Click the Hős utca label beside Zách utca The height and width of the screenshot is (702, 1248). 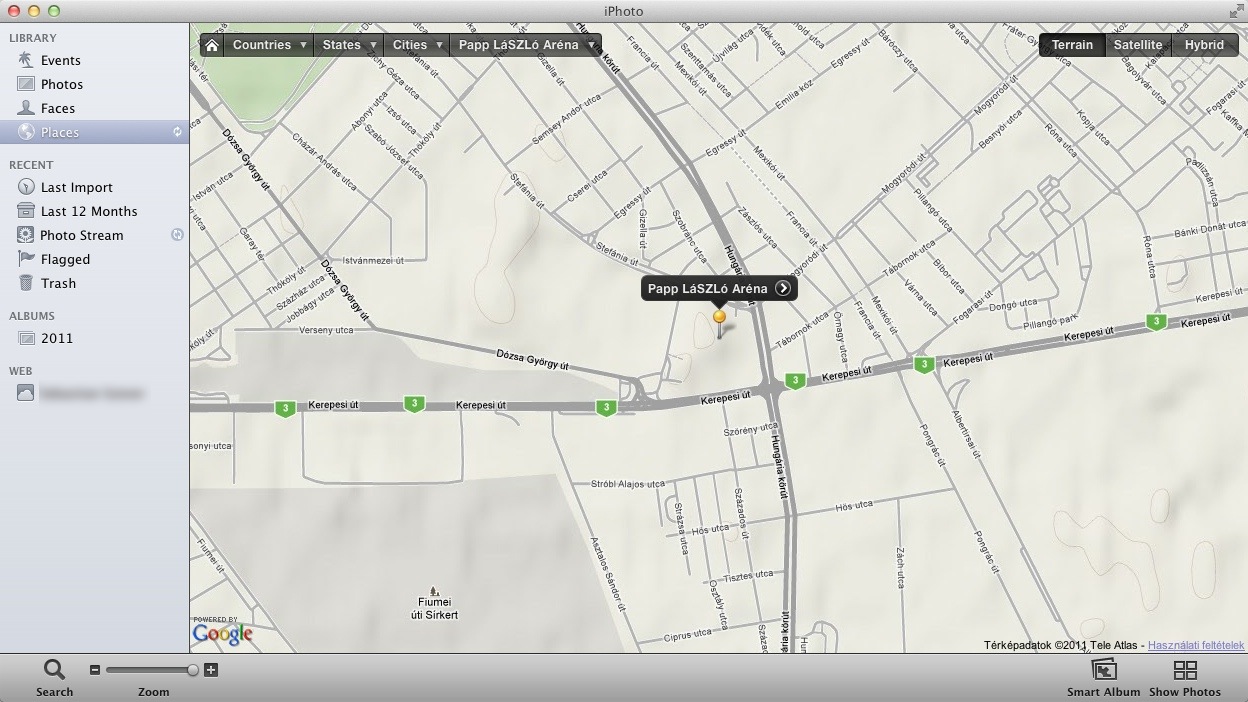click(855, 507)
